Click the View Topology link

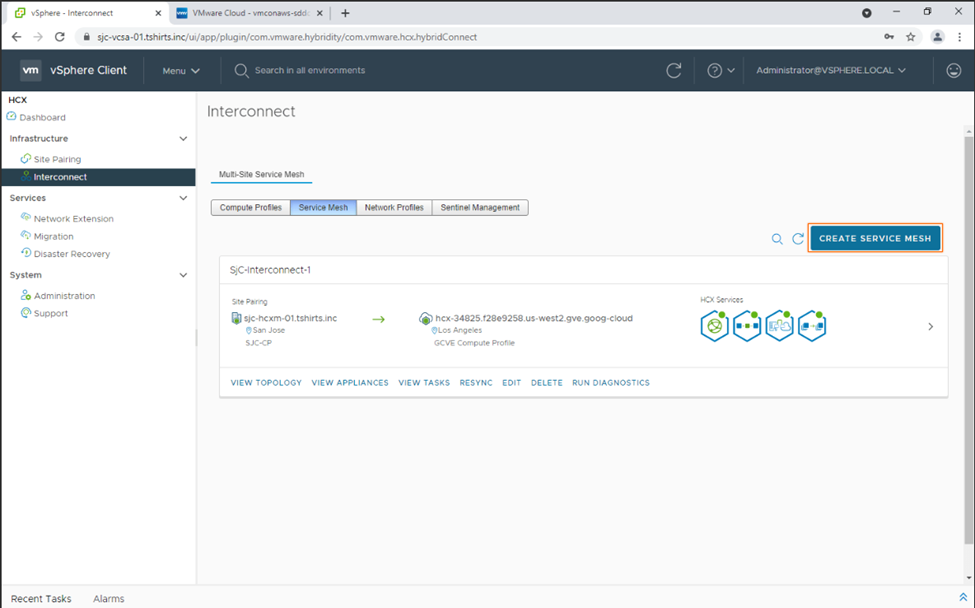pyautogui.click(x=266, y=383)
